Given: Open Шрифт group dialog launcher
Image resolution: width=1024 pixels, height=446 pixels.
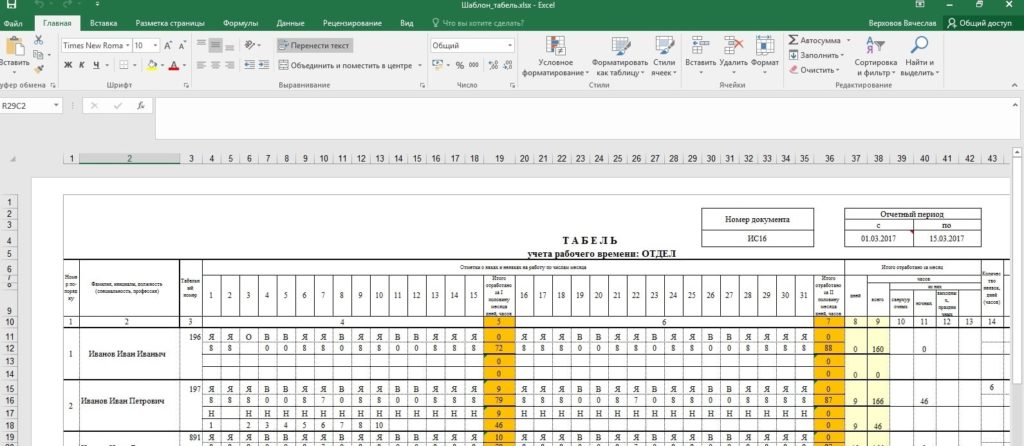Looking at the screenshot, I should click(x=187, y=86).
